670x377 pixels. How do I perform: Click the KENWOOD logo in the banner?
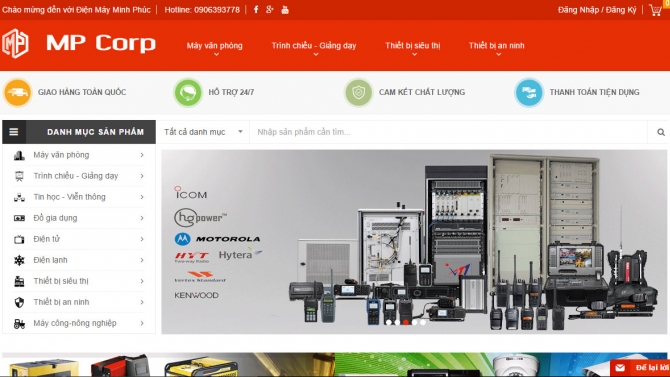(197, 295)
